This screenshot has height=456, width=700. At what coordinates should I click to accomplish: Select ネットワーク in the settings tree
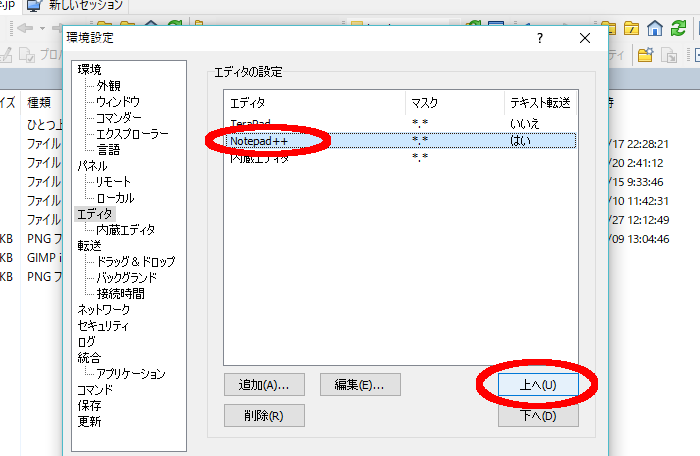pyautogui.click(x=104, y=310)
